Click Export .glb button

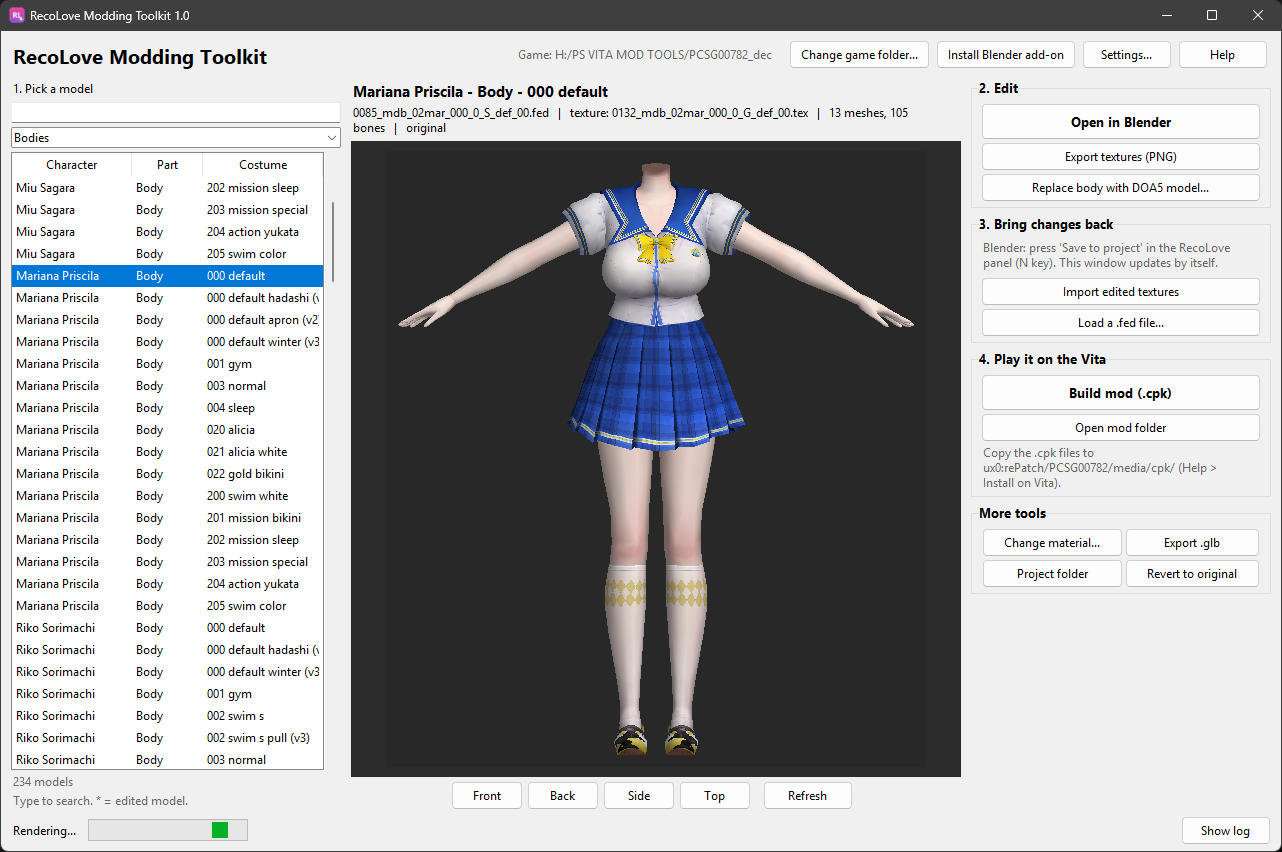point(1192,543)
